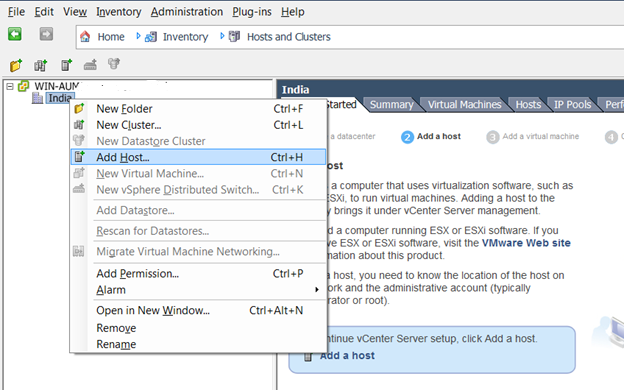This screenshot has height=390, width=624.
Task: Open the Inventory menu
Action: pos(119,12)
